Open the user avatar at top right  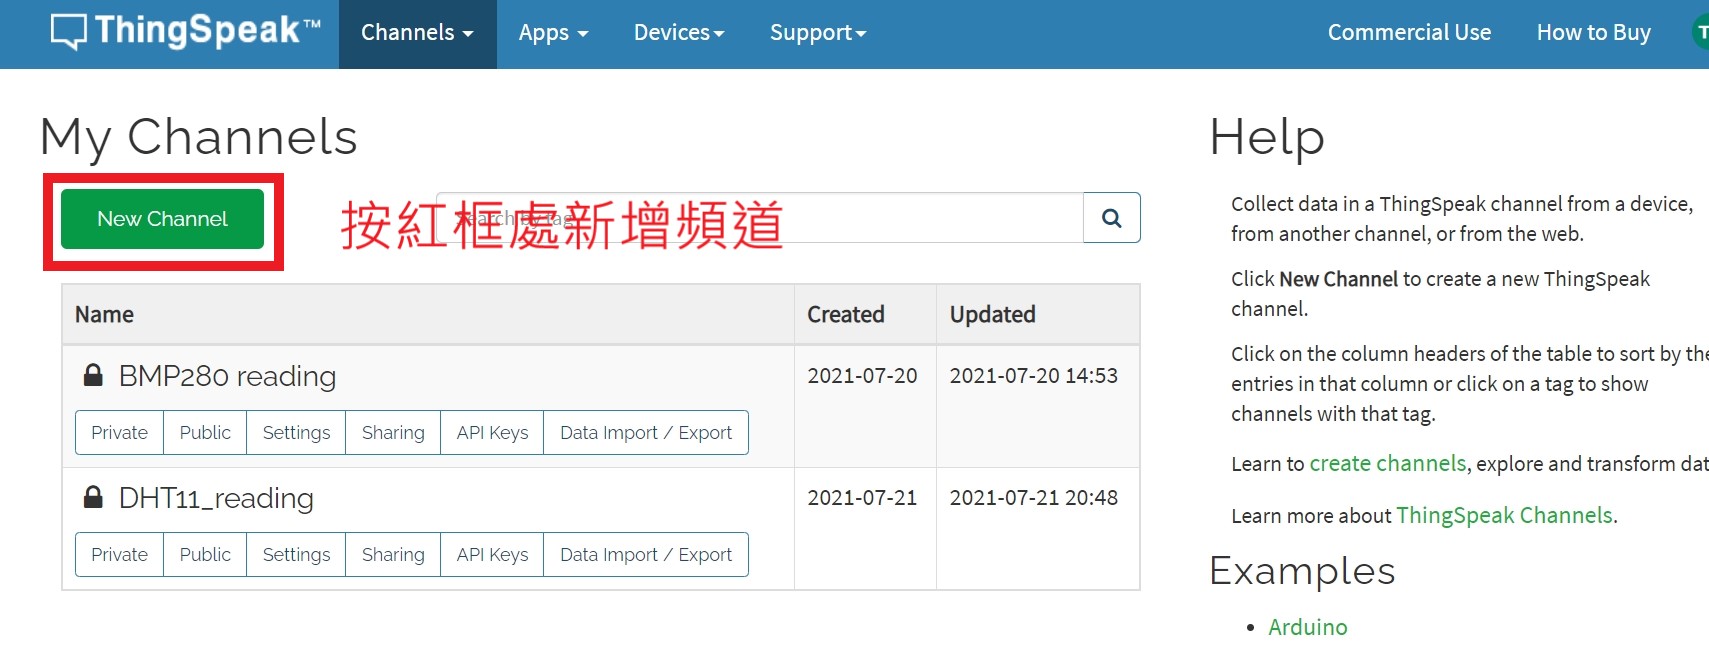click(x=1700, y=32)
